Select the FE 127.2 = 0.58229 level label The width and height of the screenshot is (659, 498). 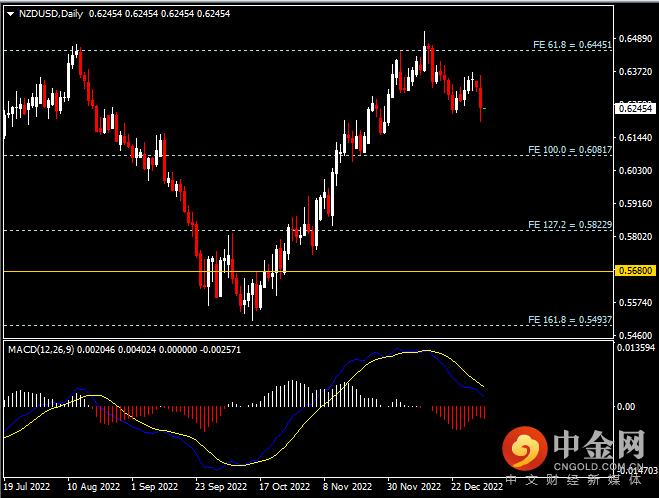point(570,226)
